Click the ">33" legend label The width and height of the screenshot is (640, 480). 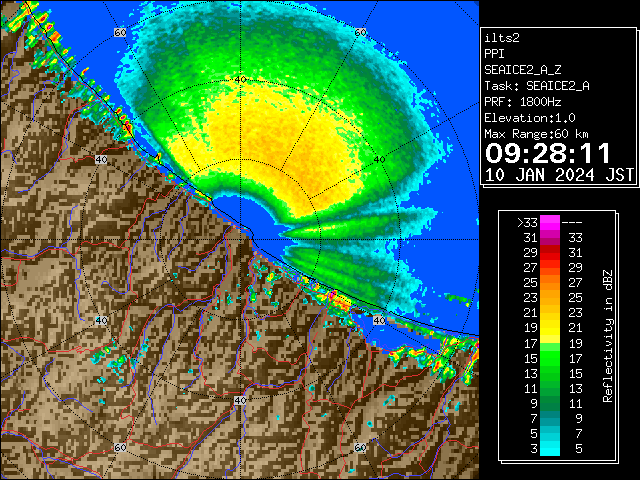pyautogui.click(x=527, y=223)
